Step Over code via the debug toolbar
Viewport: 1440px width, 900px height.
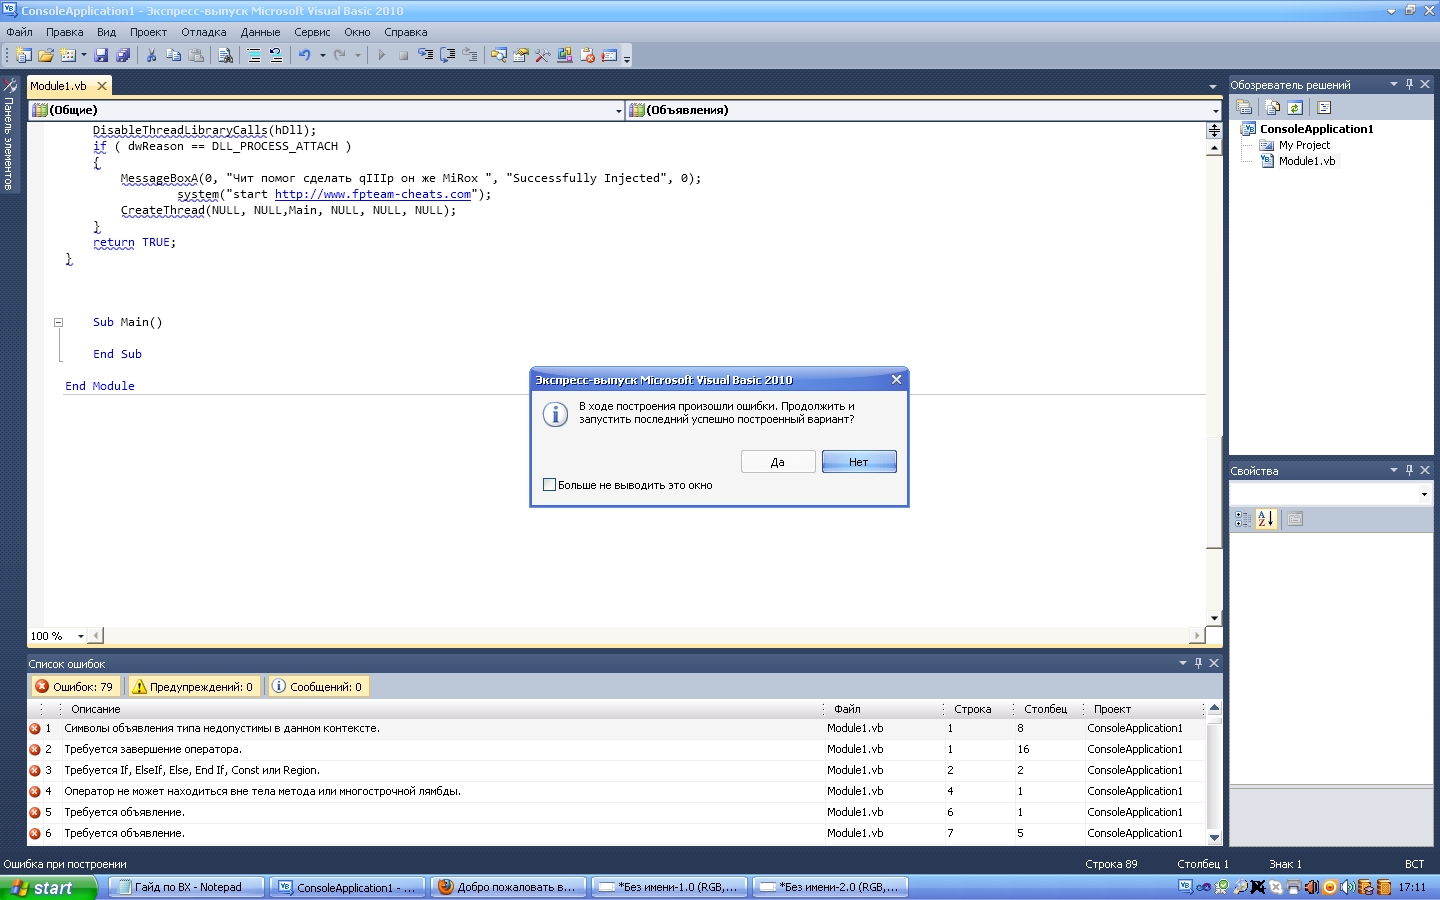pos(448,56)
